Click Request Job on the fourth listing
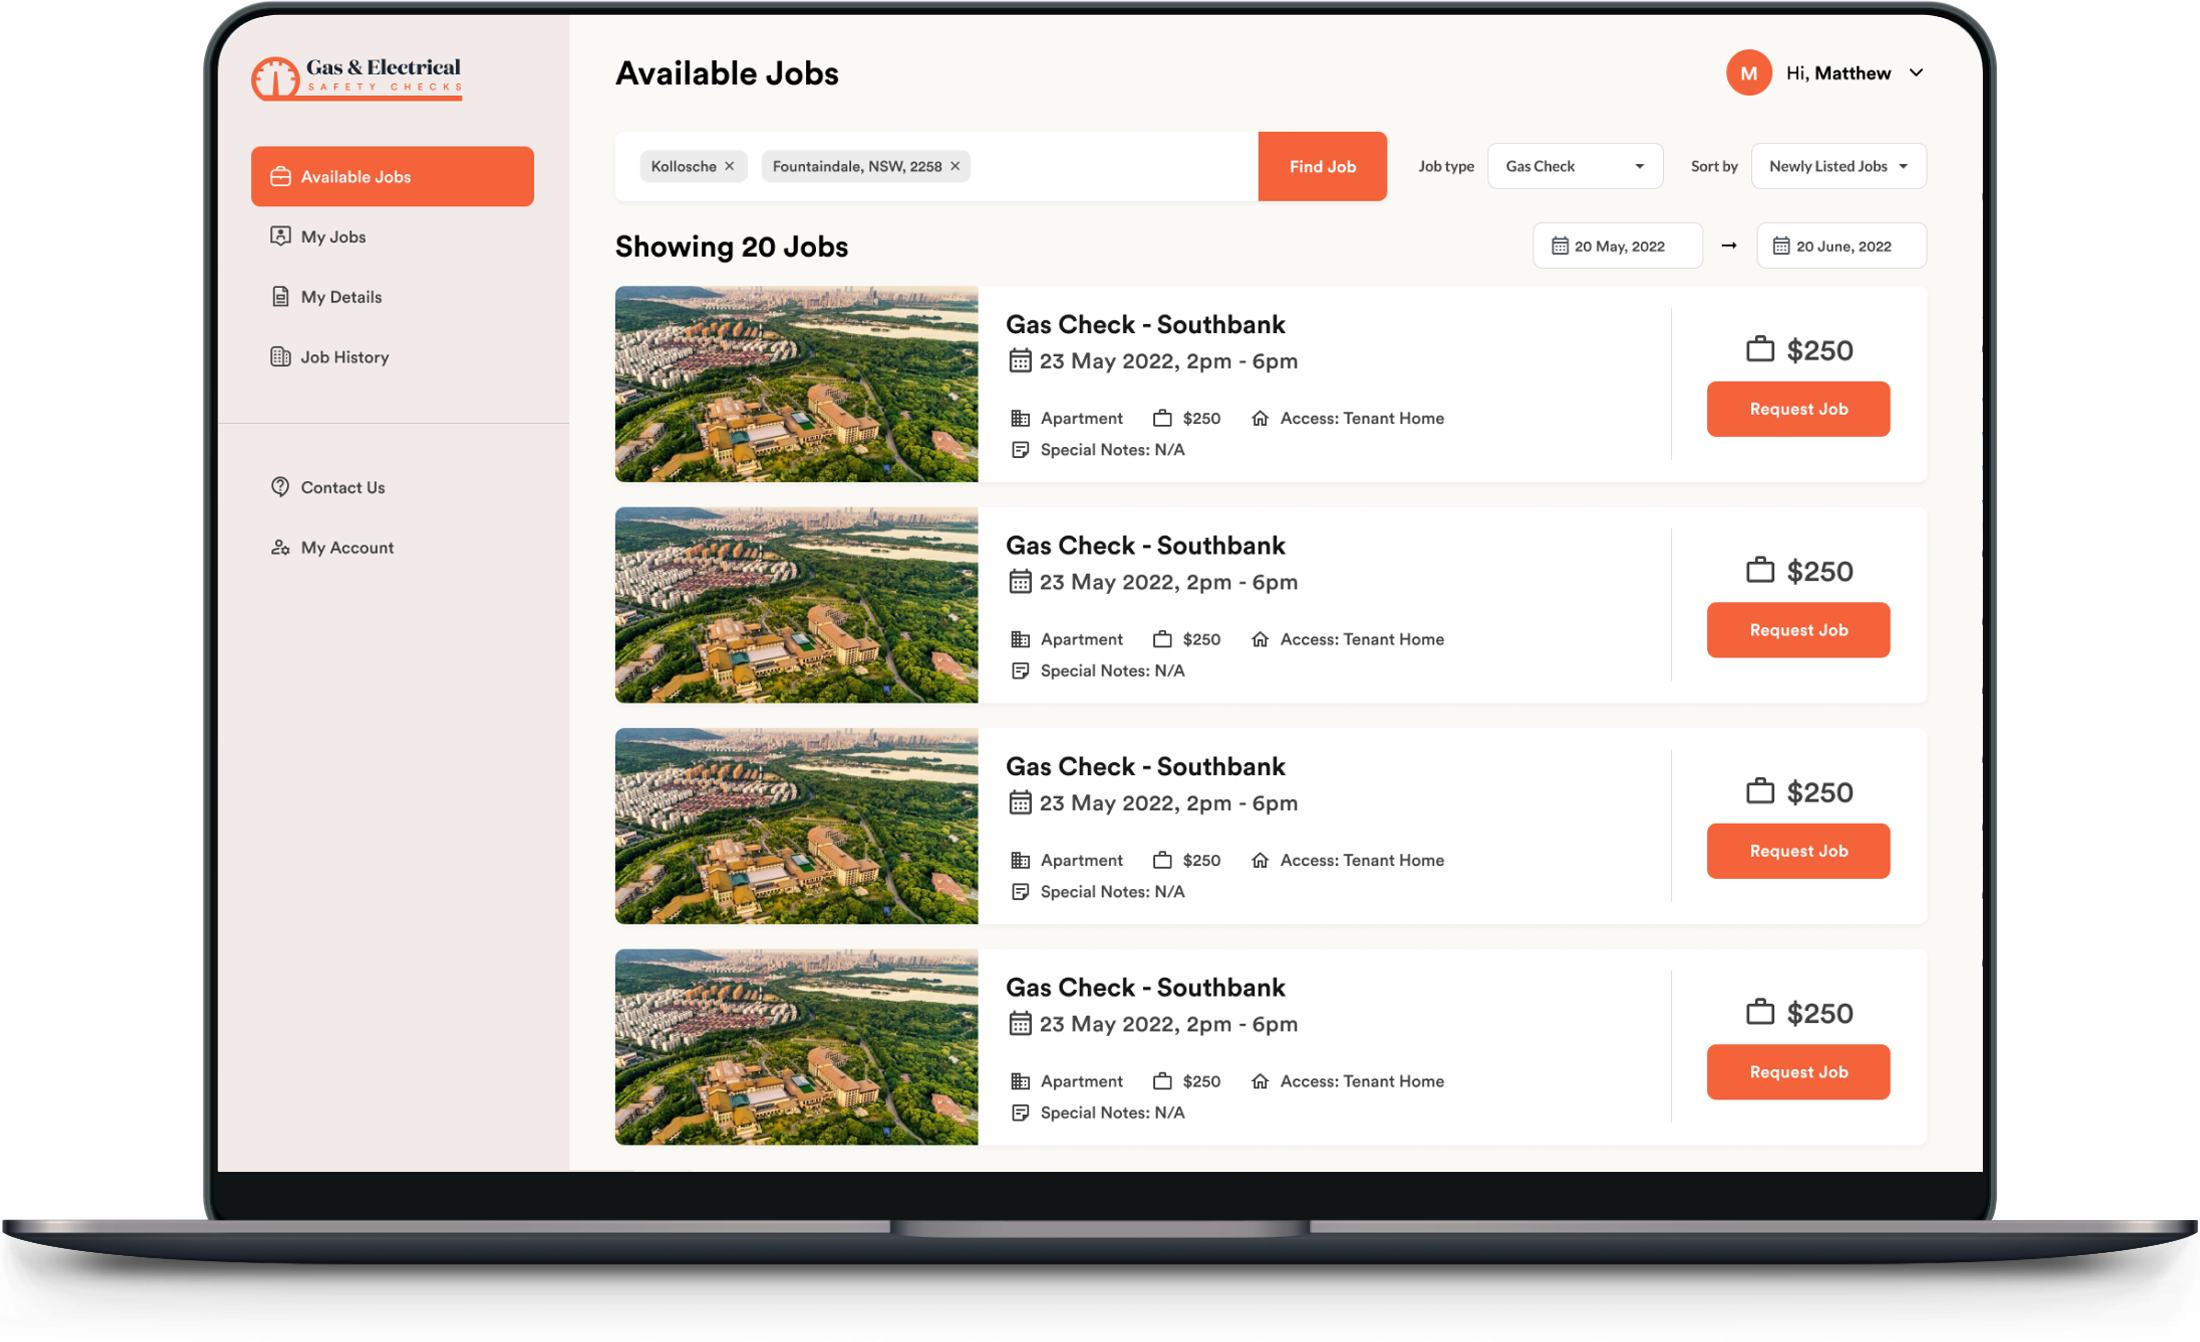2200x1342 pixels. pyautogui.click(x=1798, y=1072)
